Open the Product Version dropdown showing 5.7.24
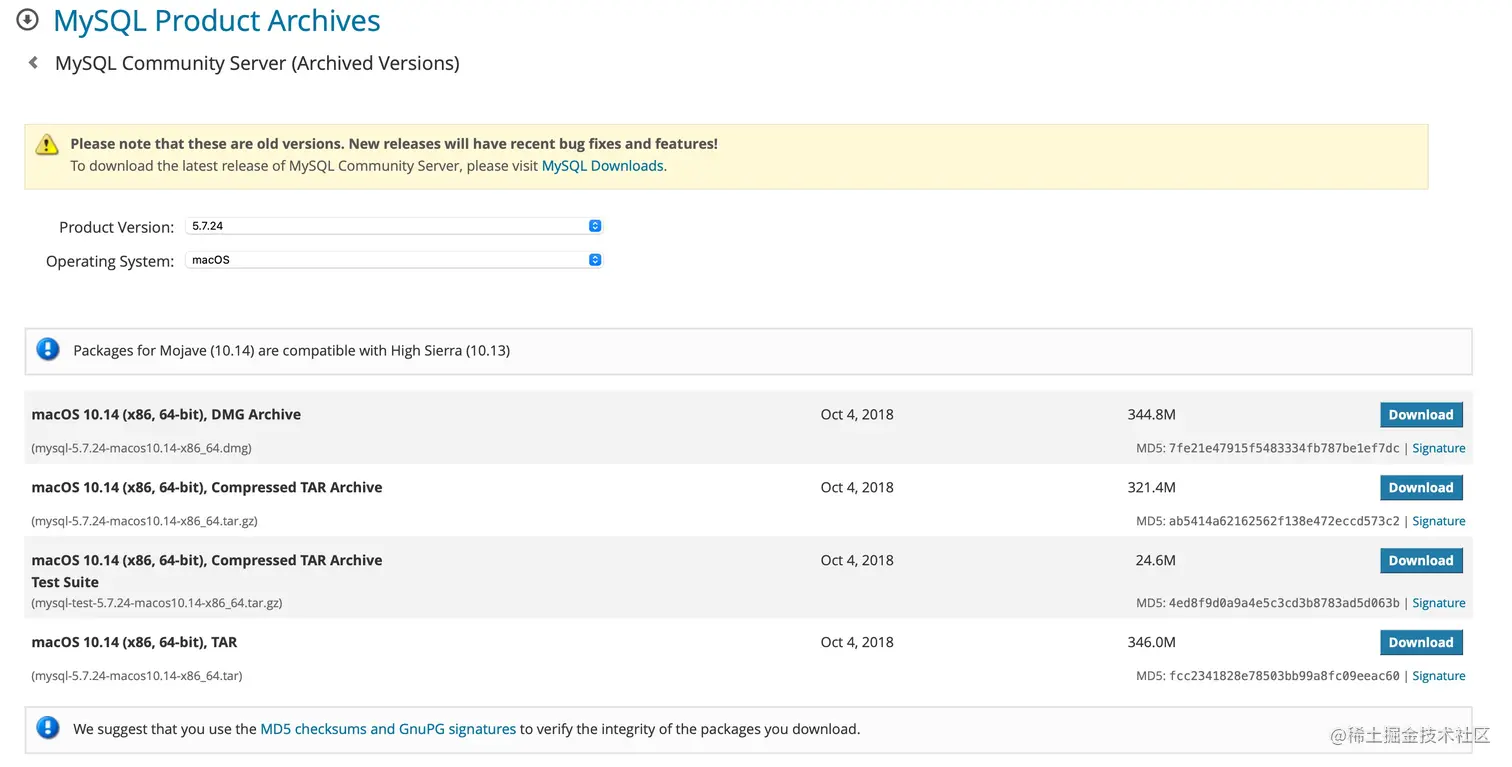Viewport: 1512px width, 767px height. pyautogui.click(x=394, y=226)
